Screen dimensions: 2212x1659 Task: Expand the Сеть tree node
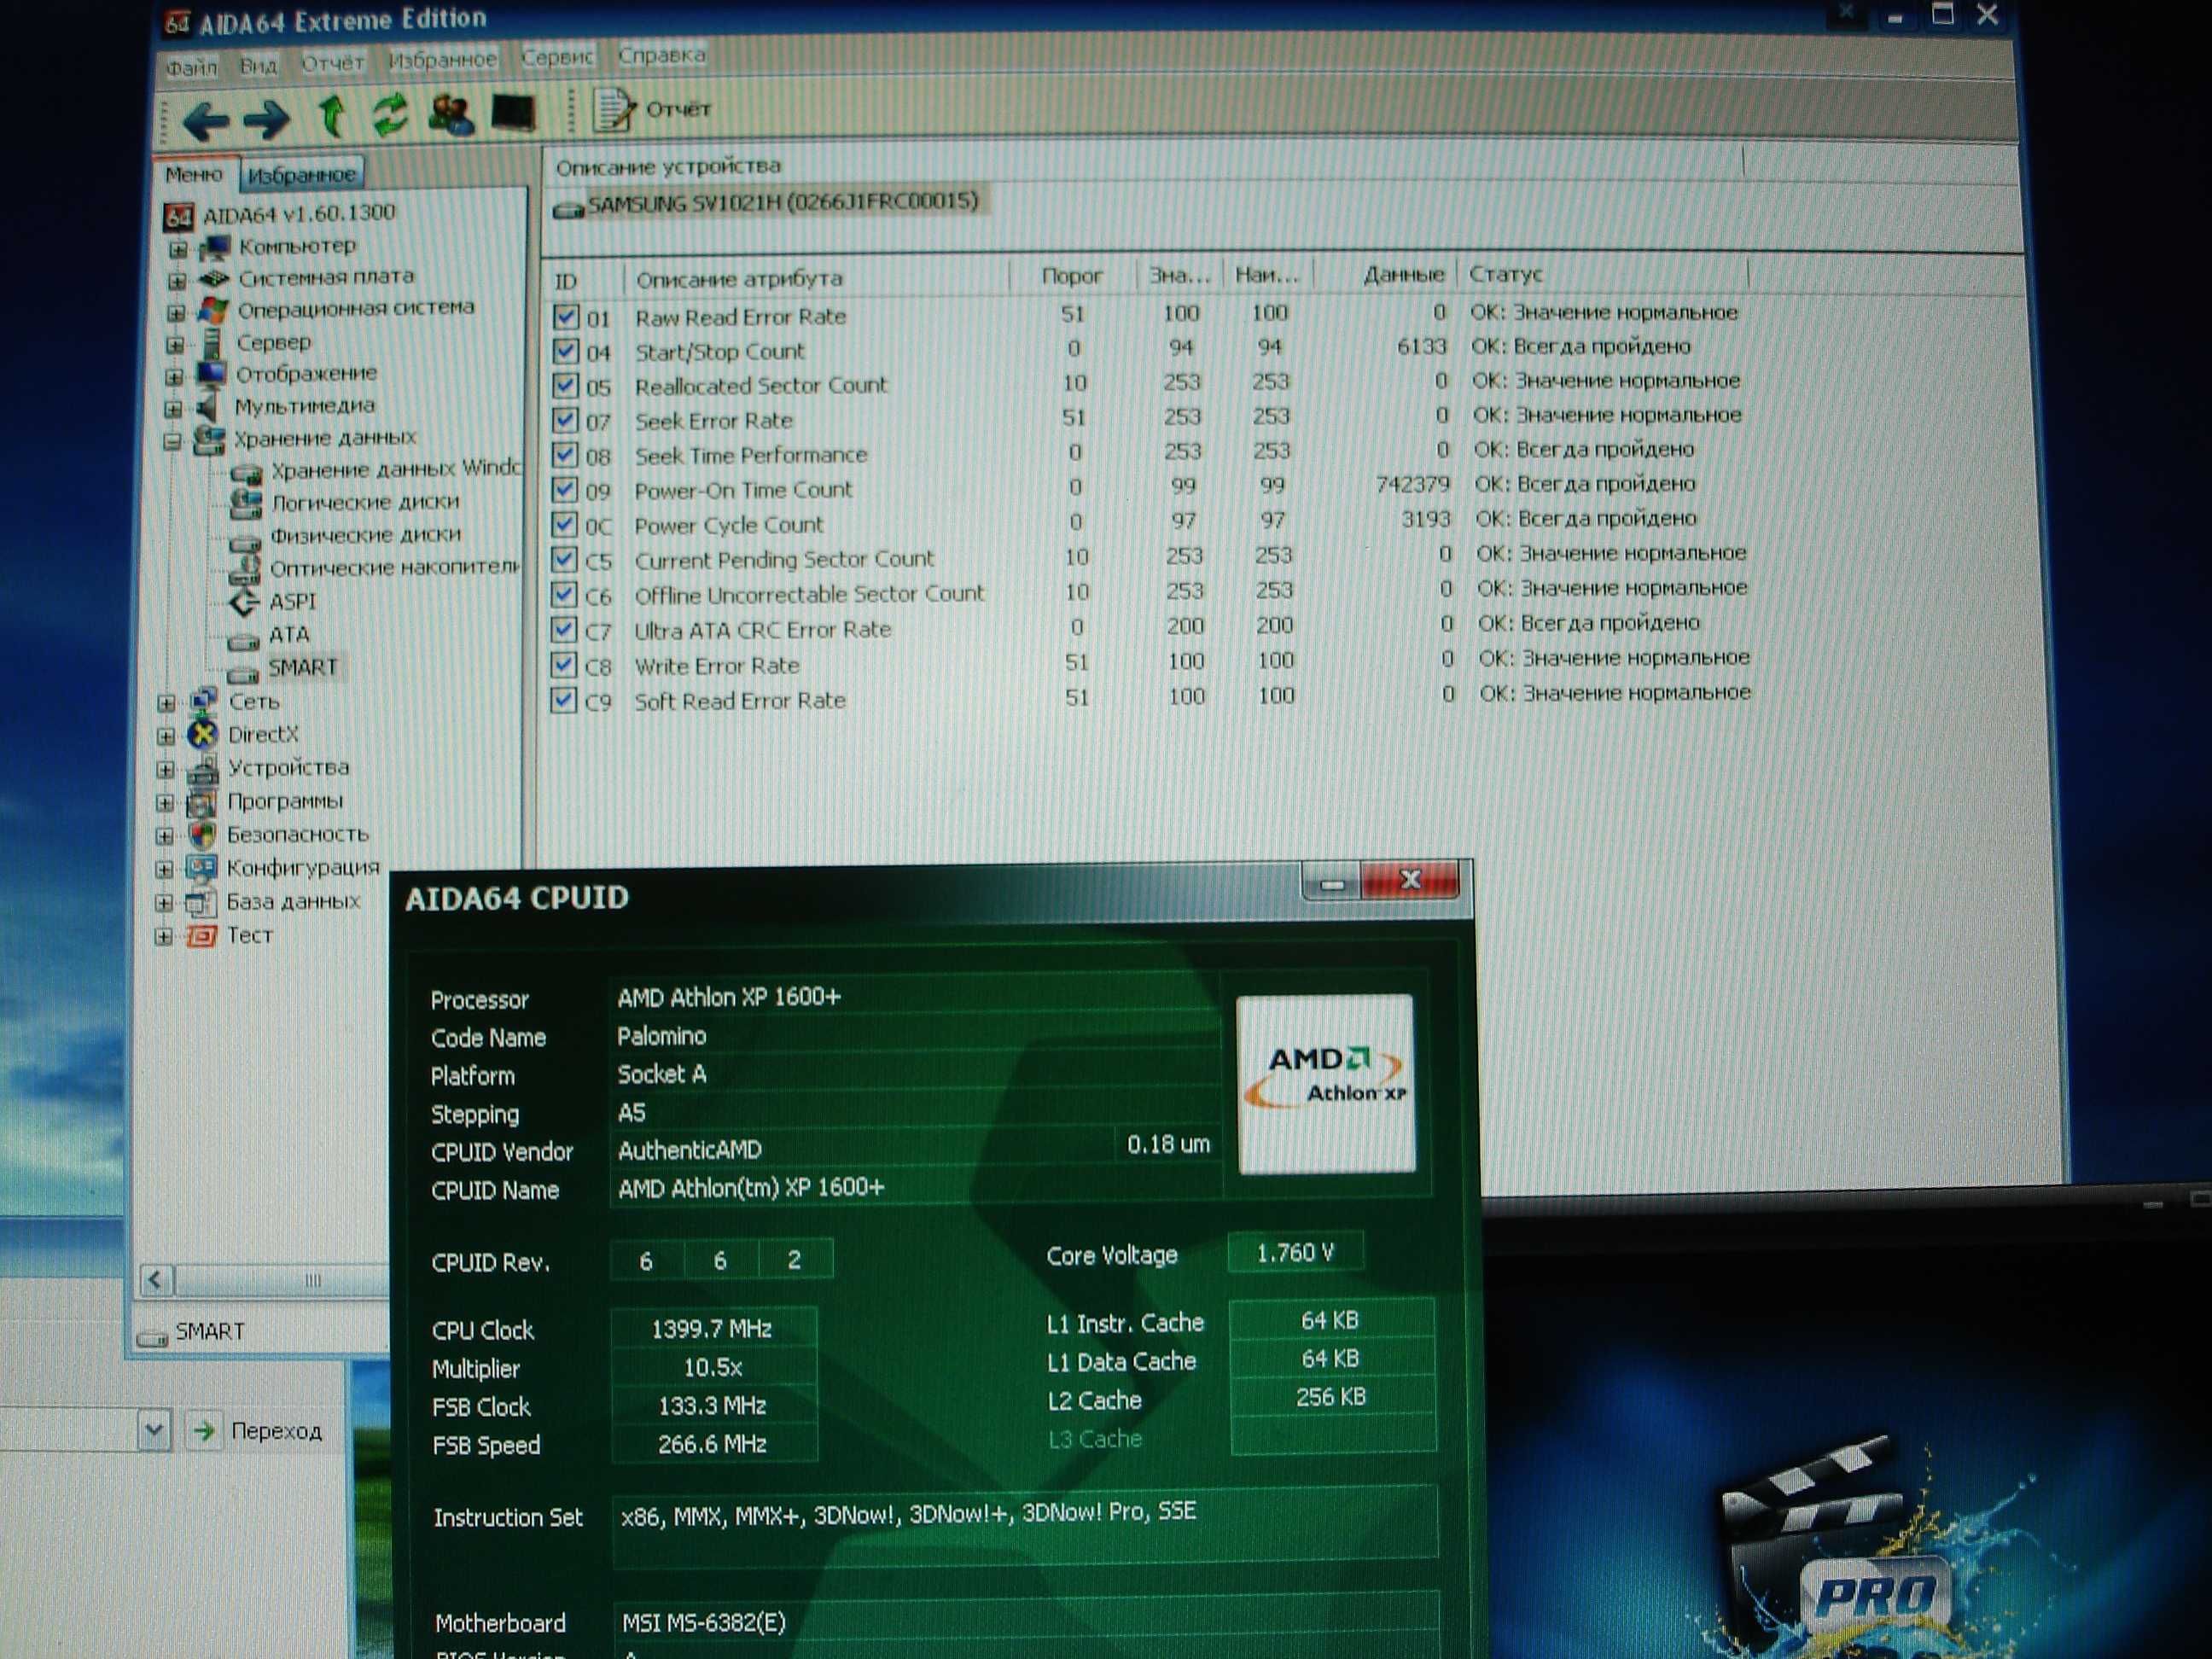pyautogui.click(x=166, y=703)
